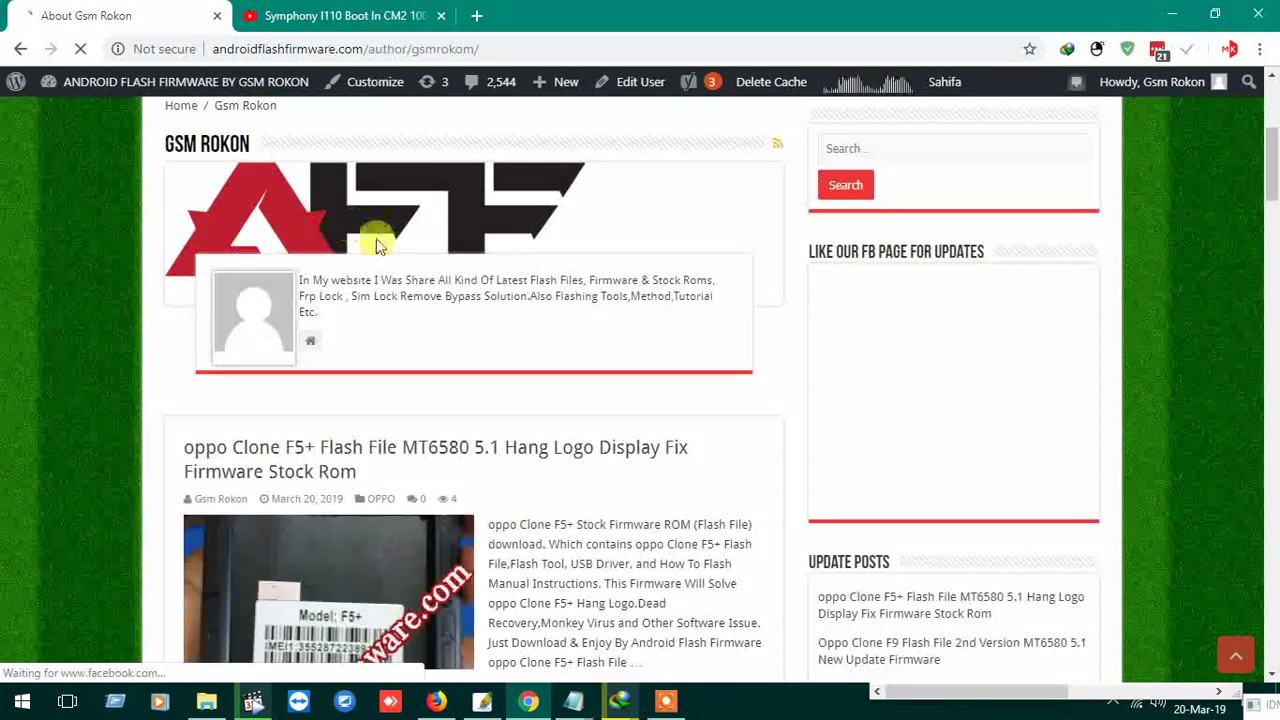Switch to the Symphony I110 YouTube tab
Viewport: 1280px width, 720px height.
click(345, 16)
